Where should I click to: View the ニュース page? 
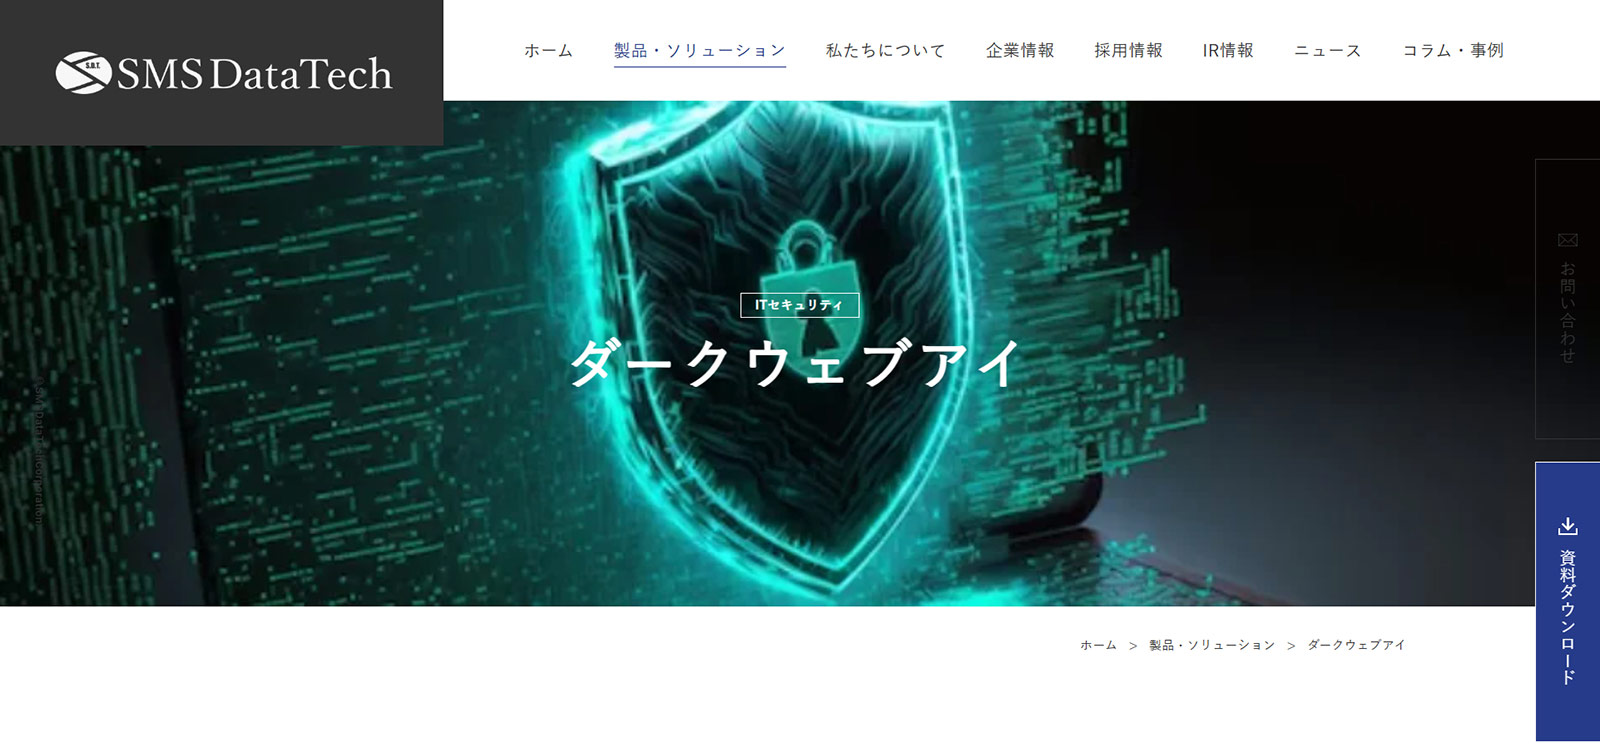1328,50
